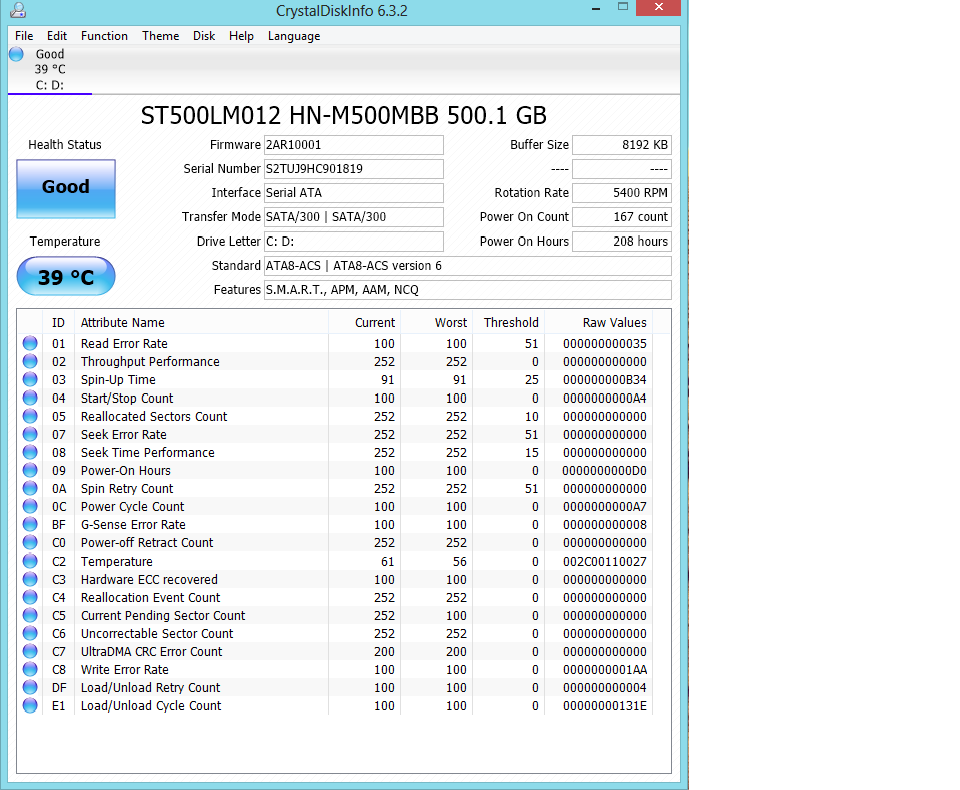960x790 pixels.
Task: Open the Disk menu
Action: pyautogui.click(x=204, y=36)
